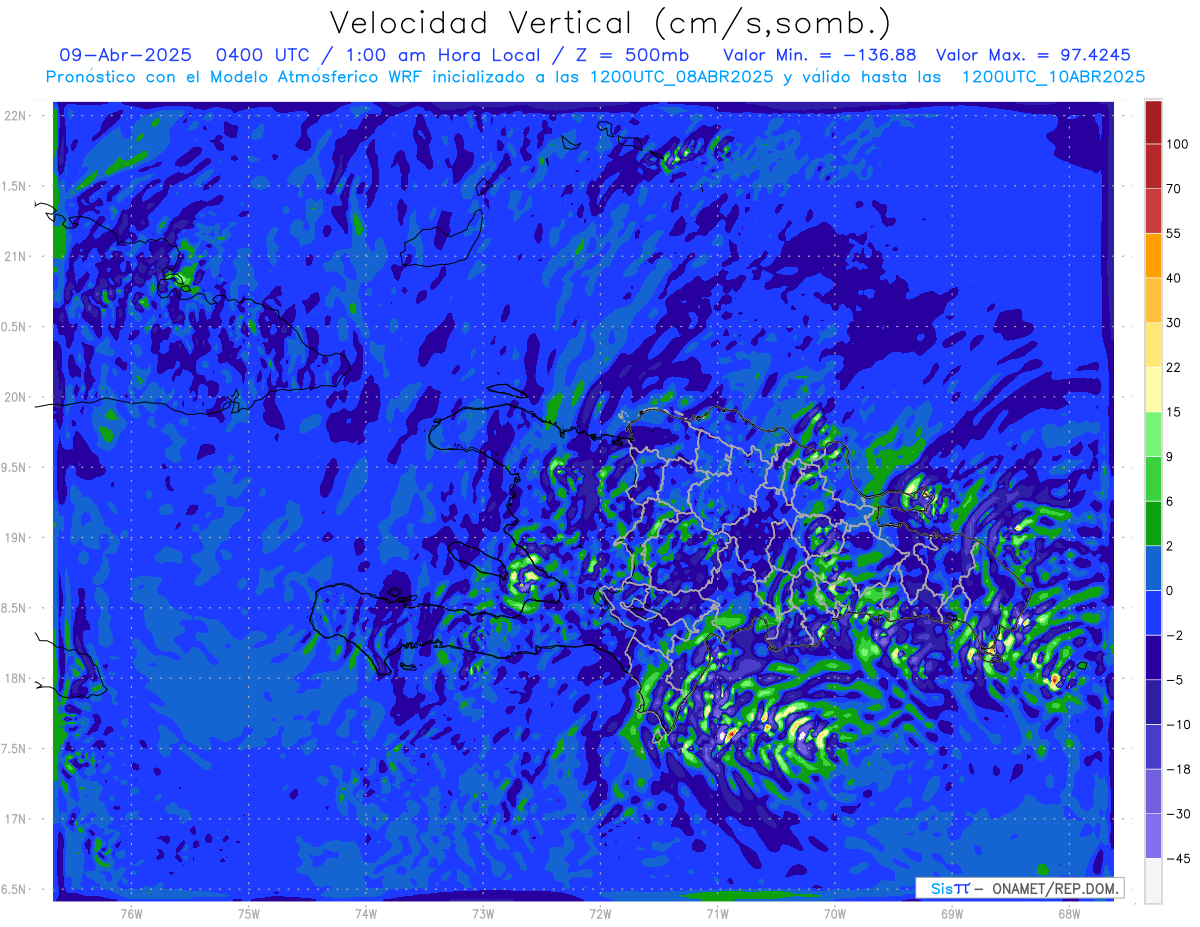
Task: Click the '9.5N' latitude label
Action: point(13,468)
